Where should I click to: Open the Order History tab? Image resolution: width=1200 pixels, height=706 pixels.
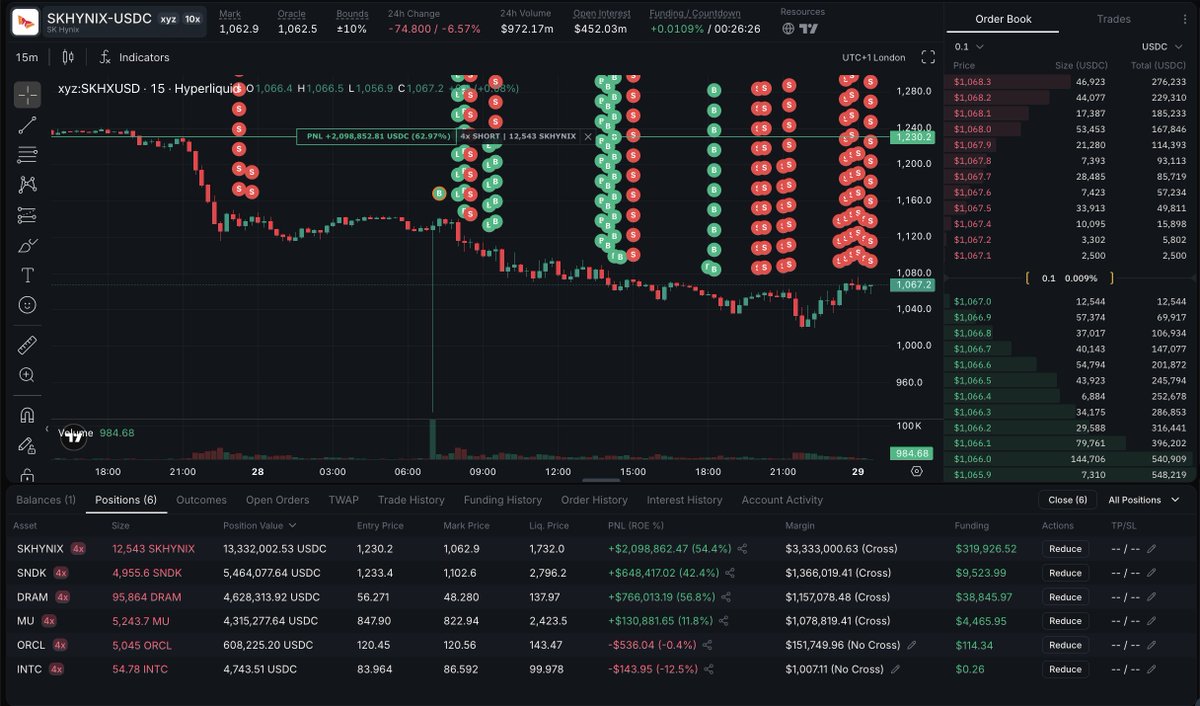point(594,500)
